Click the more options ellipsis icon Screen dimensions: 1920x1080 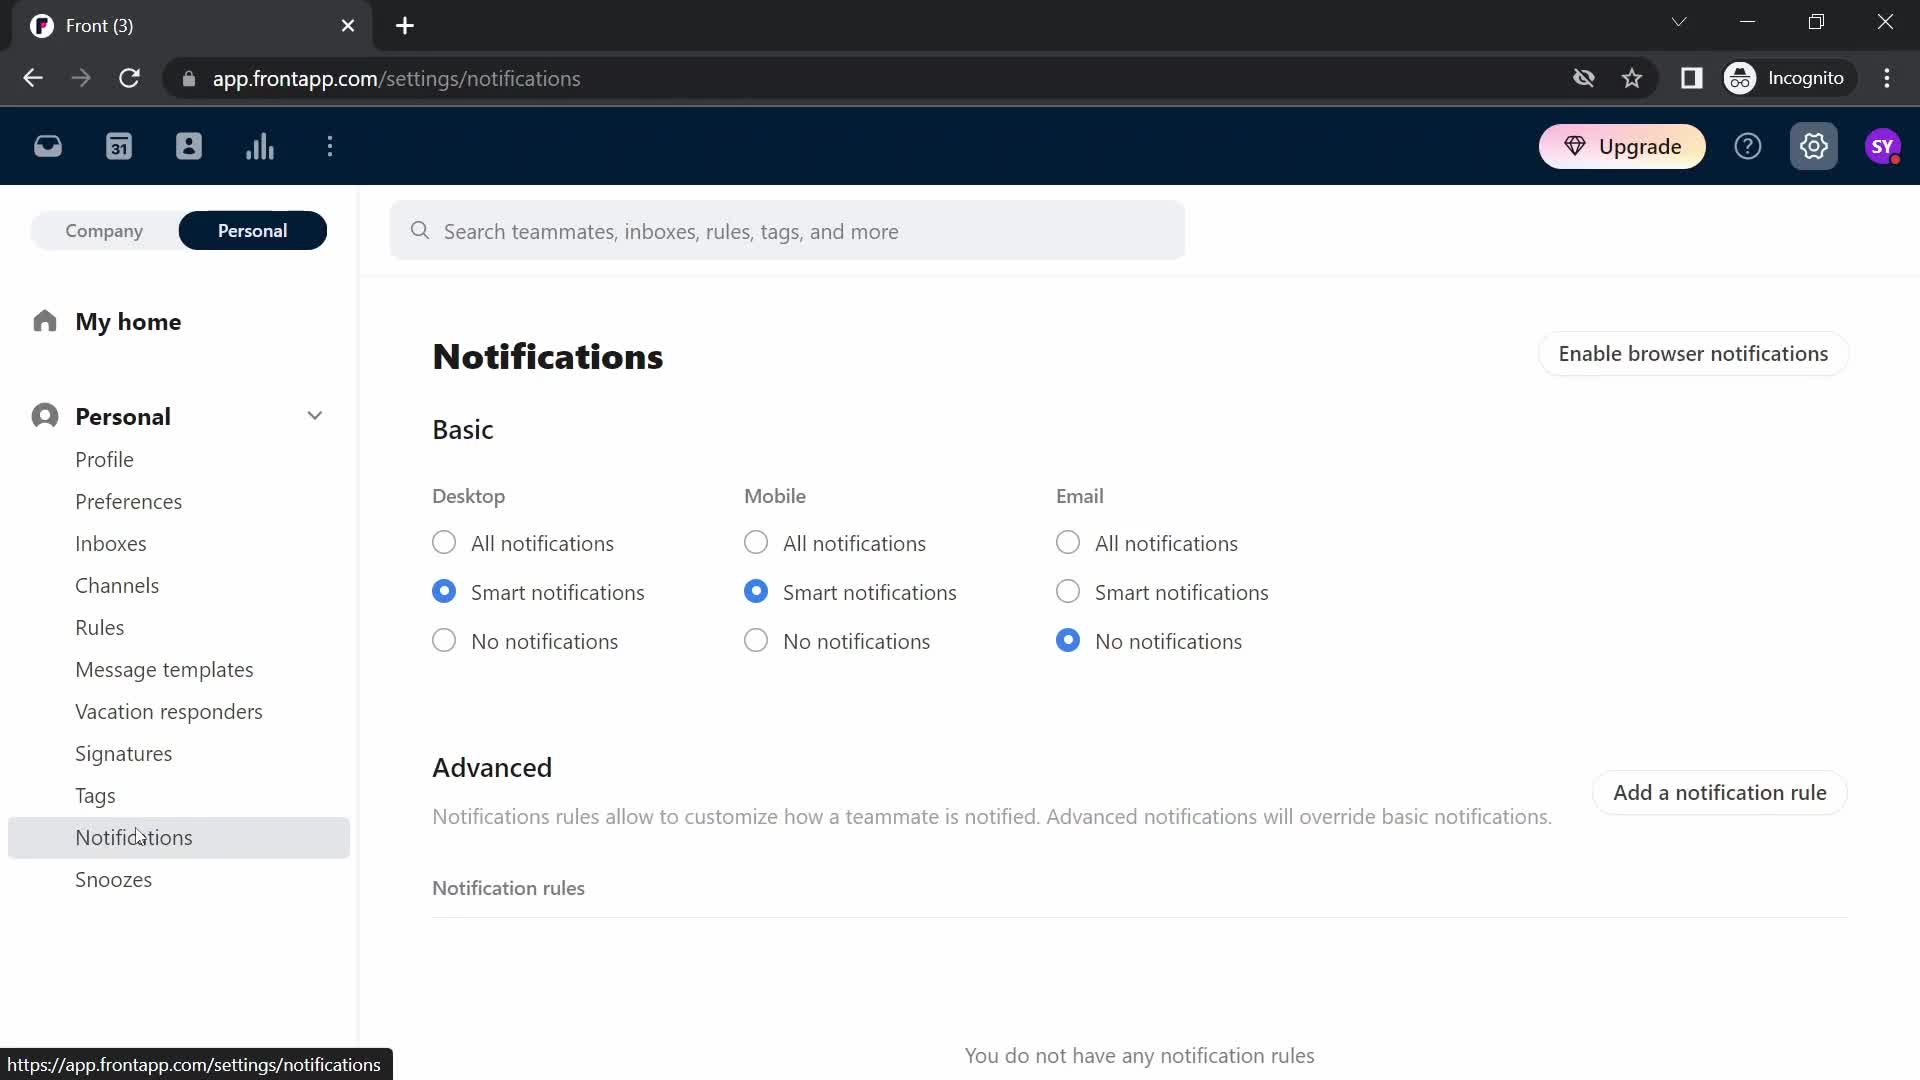click(330, 145)
